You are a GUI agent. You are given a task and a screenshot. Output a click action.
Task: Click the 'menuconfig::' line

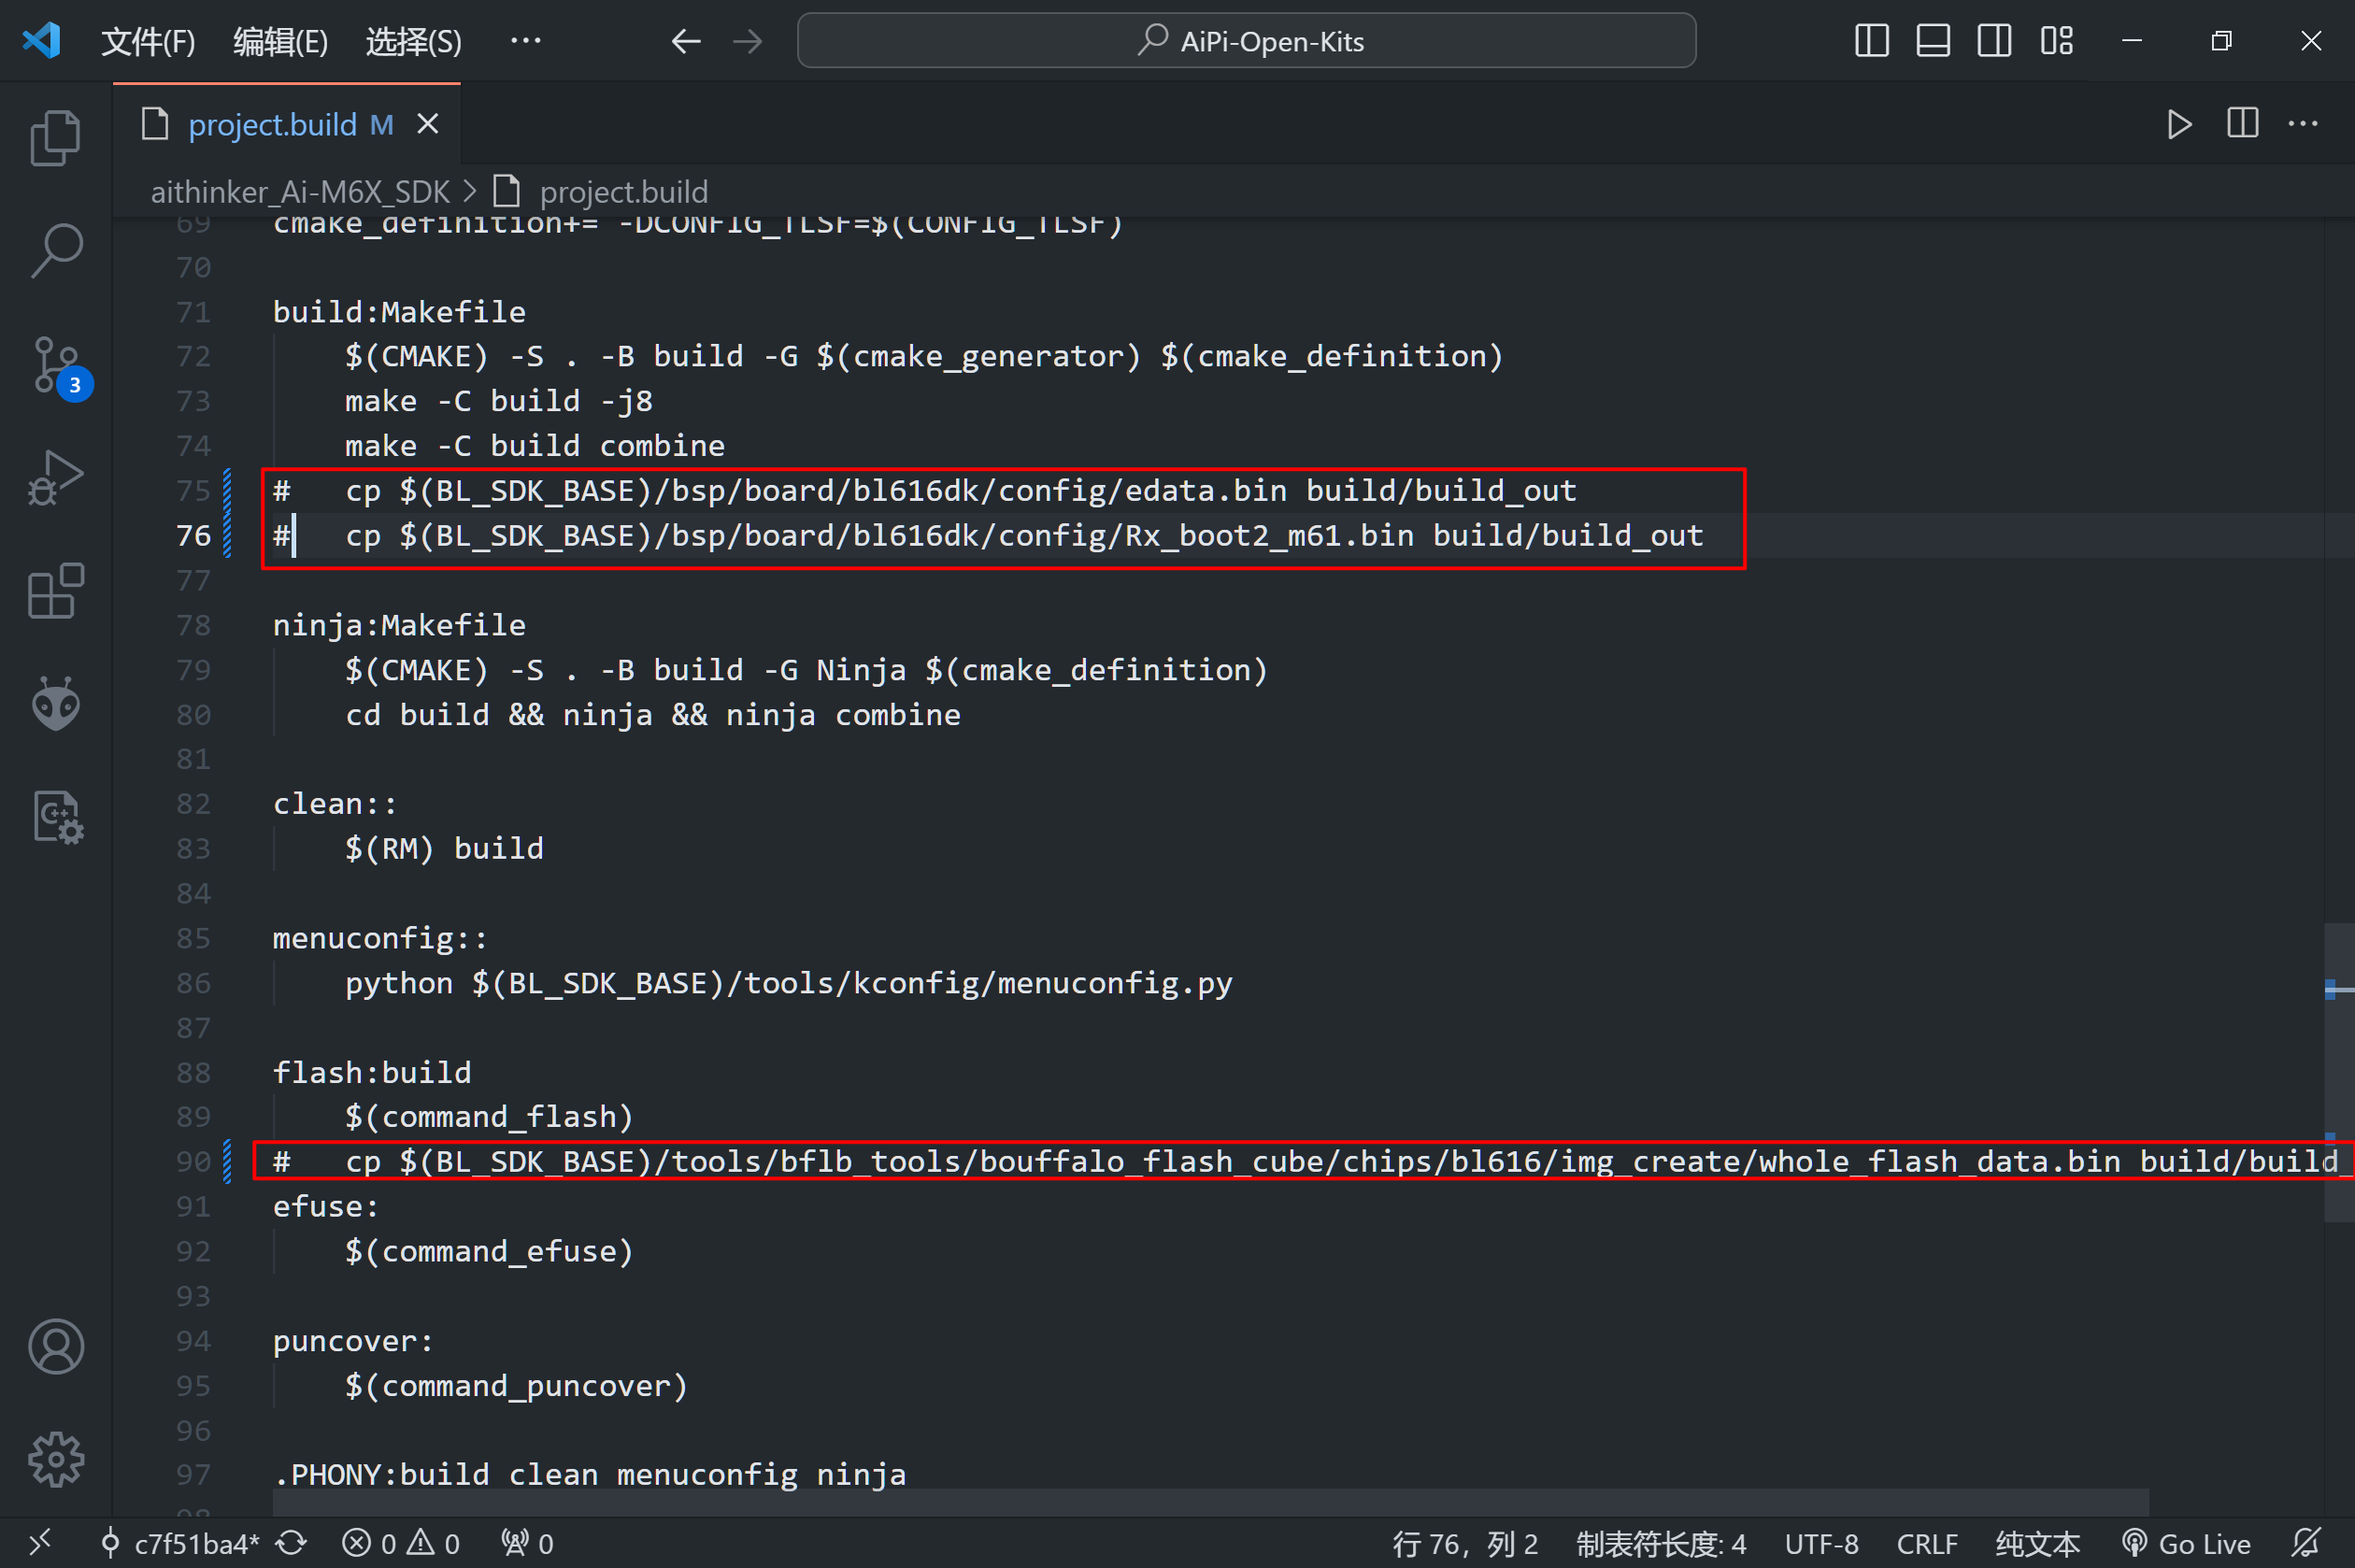coord(380,938)
